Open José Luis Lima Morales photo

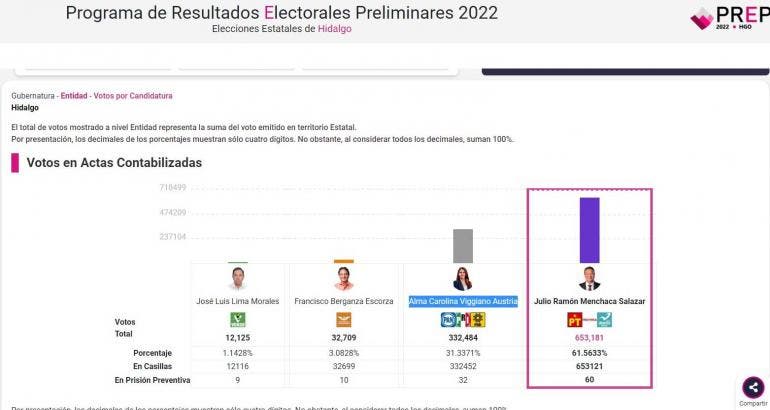click(238, 279)
